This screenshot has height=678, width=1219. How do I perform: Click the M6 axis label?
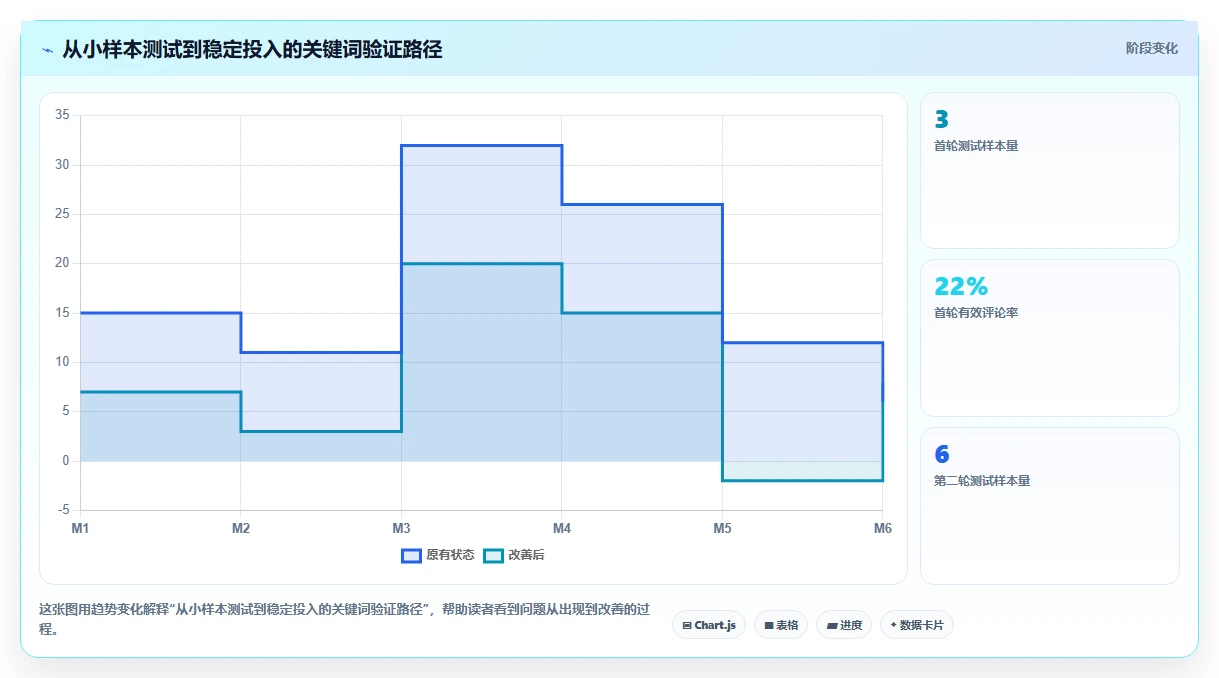pyautogui.click(x=882, y=528)
